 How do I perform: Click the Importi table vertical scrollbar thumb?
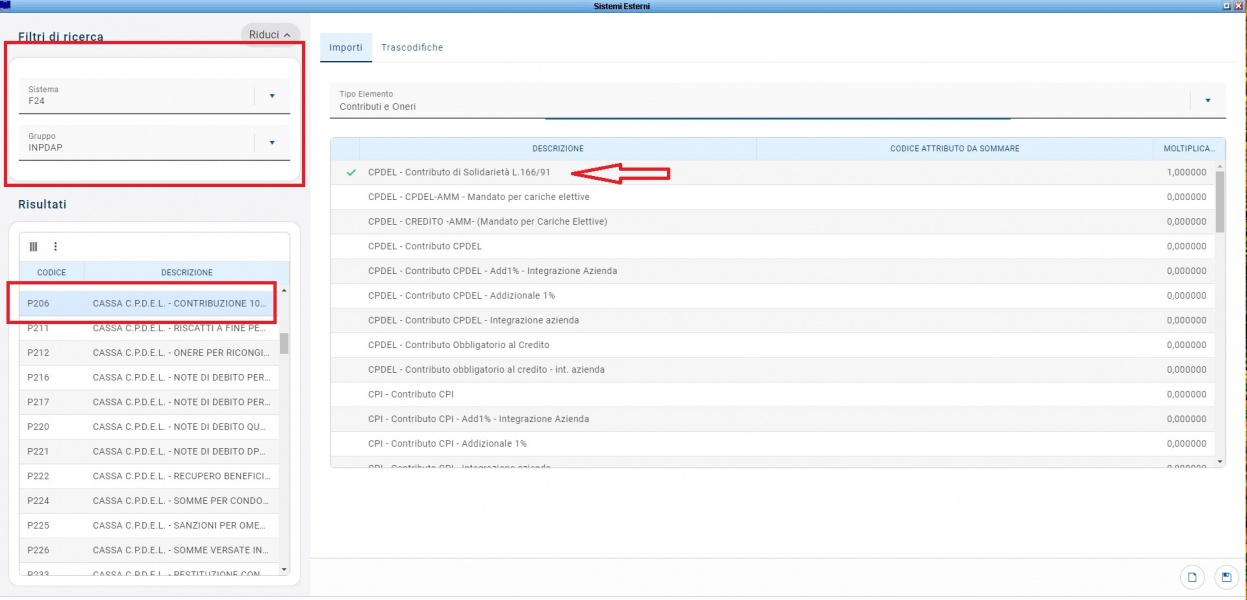click(x=1219, y=200)
